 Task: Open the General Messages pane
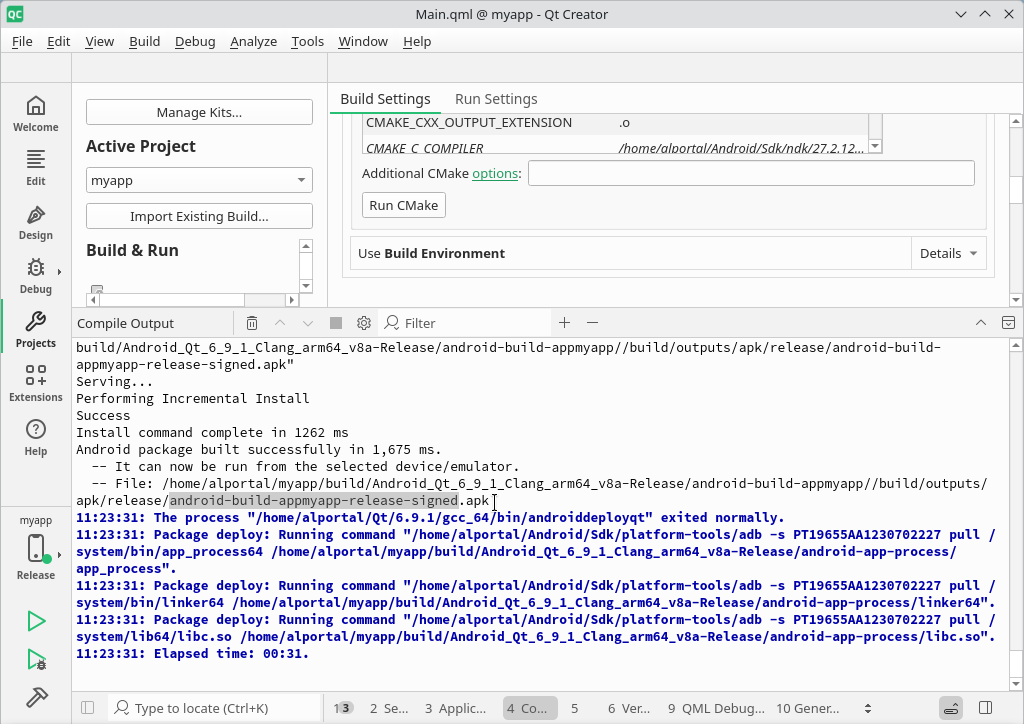(x=807, y=708)
